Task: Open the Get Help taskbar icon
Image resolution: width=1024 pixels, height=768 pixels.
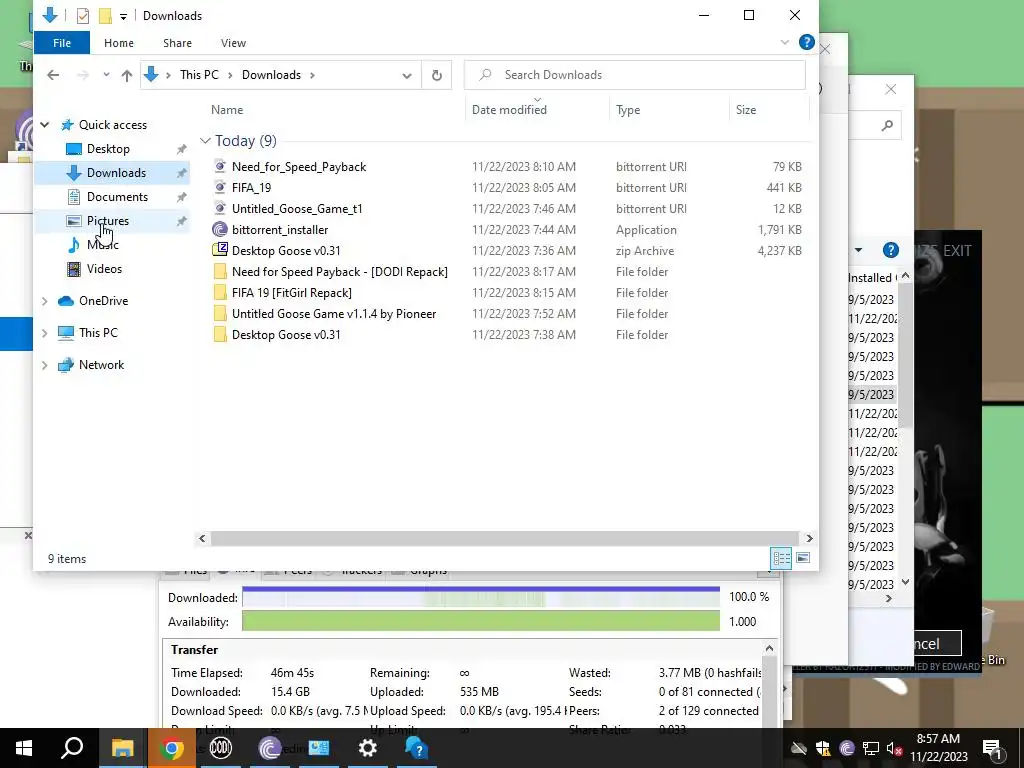Action: [x=417, y=748]
